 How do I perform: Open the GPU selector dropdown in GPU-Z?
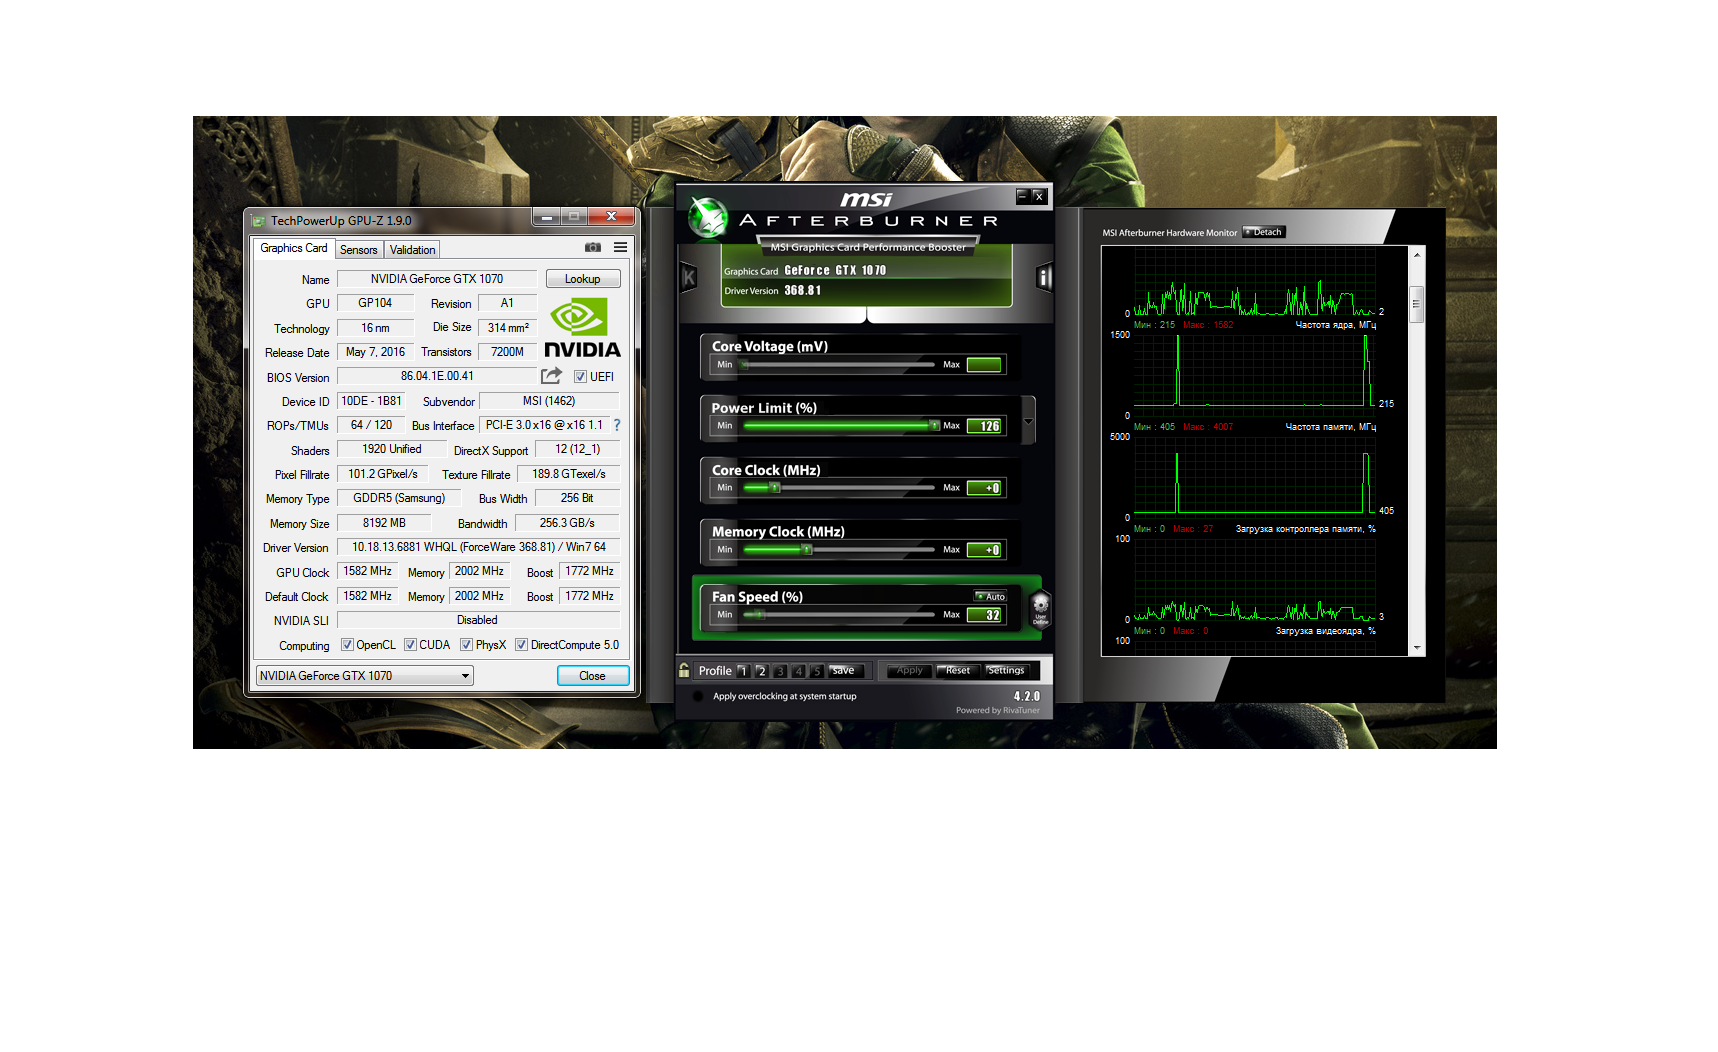point(364,676)
